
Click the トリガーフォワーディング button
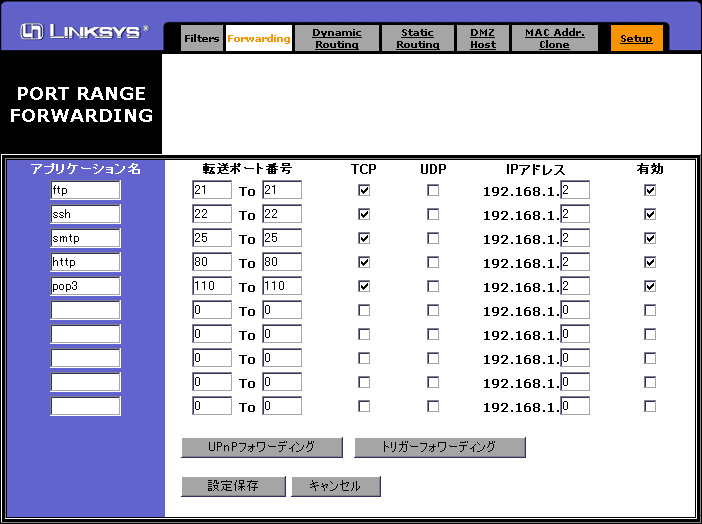tap(440, 447)
